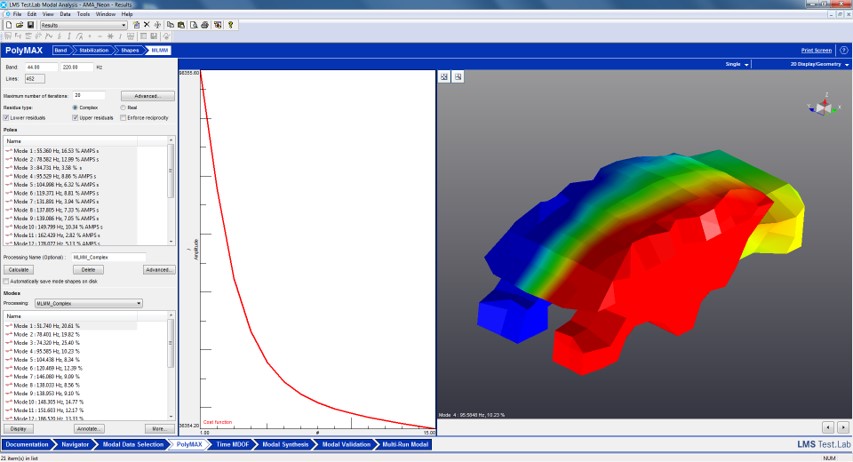Image resolution: width=853 pixels, height=462 pixels.
Task: Click the Delete button under Processing Name
Action: click(x=88, y=270)
